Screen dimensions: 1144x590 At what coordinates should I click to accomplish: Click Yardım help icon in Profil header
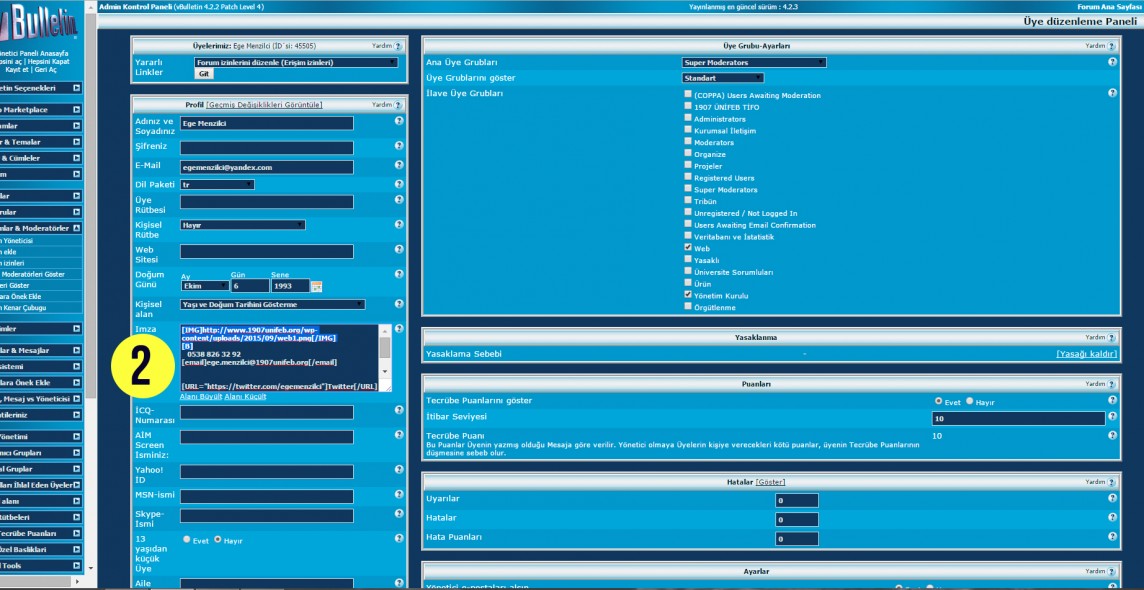(397, 105)
